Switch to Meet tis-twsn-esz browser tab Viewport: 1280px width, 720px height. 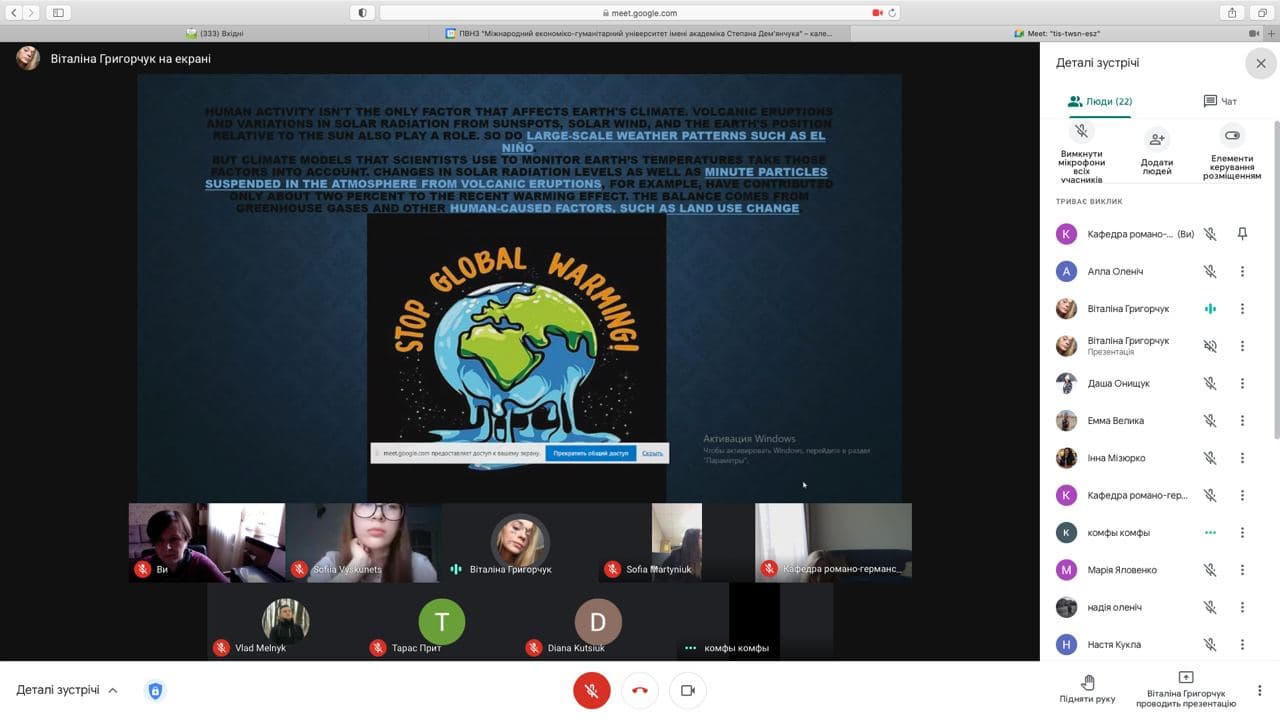click(x=1055, y=33)
